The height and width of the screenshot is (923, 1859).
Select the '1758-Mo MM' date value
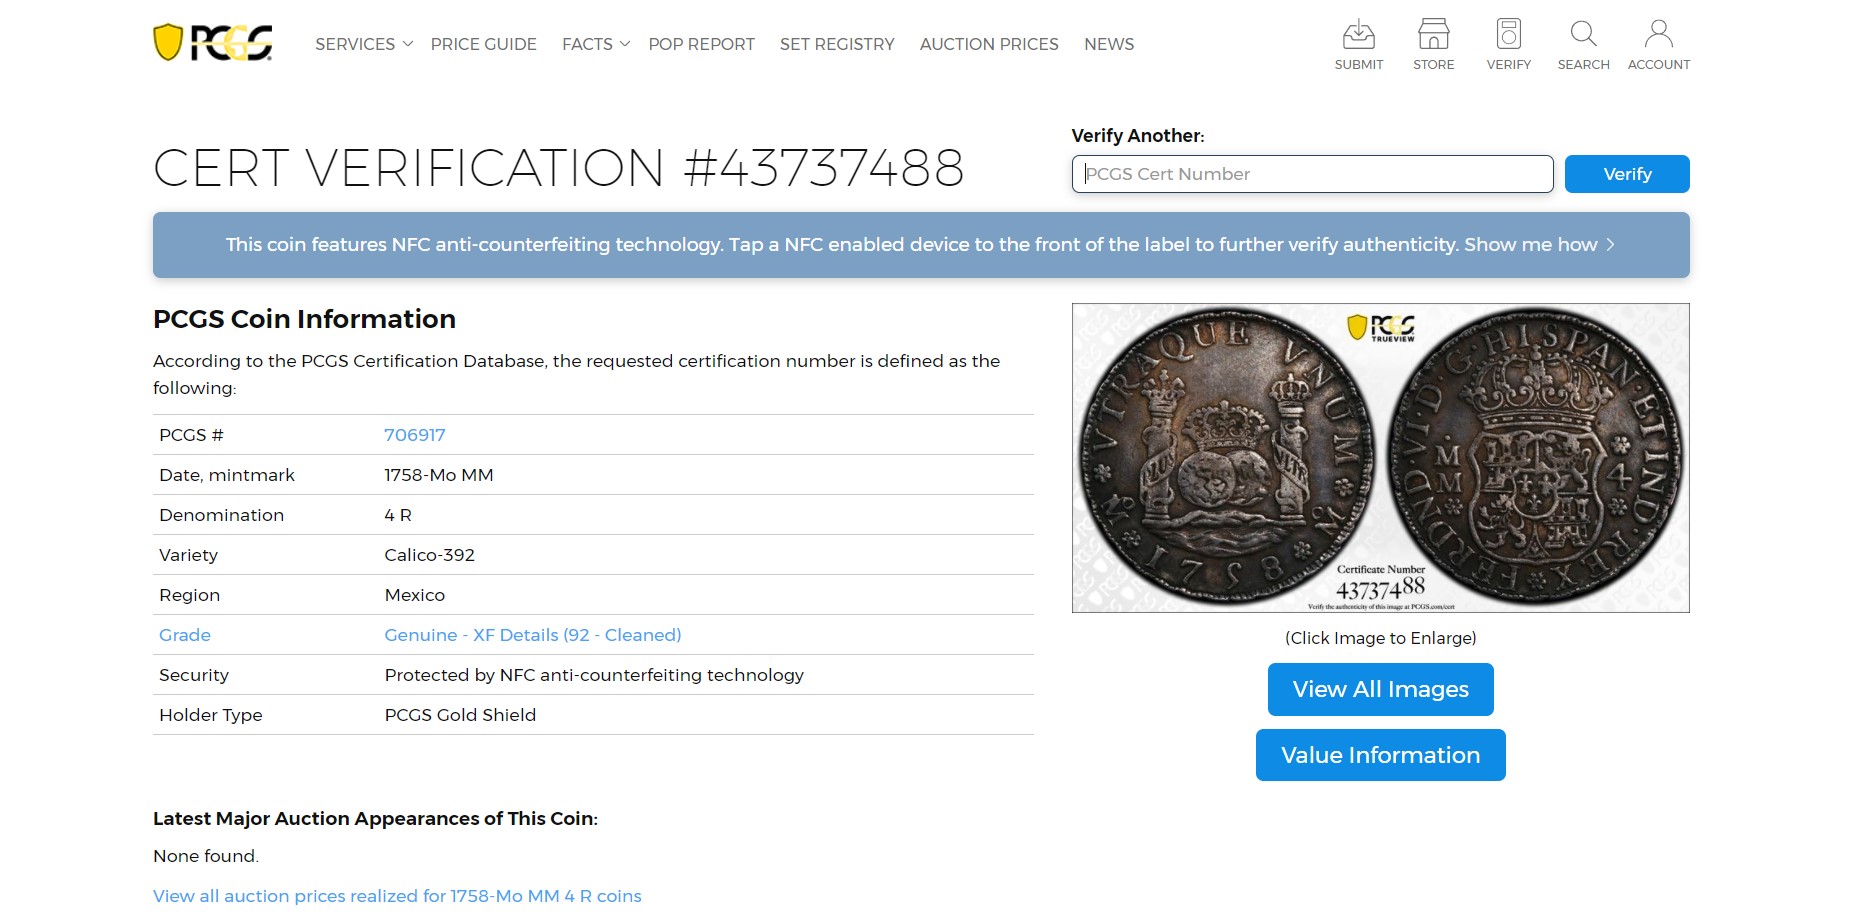[x=438, y=475]
